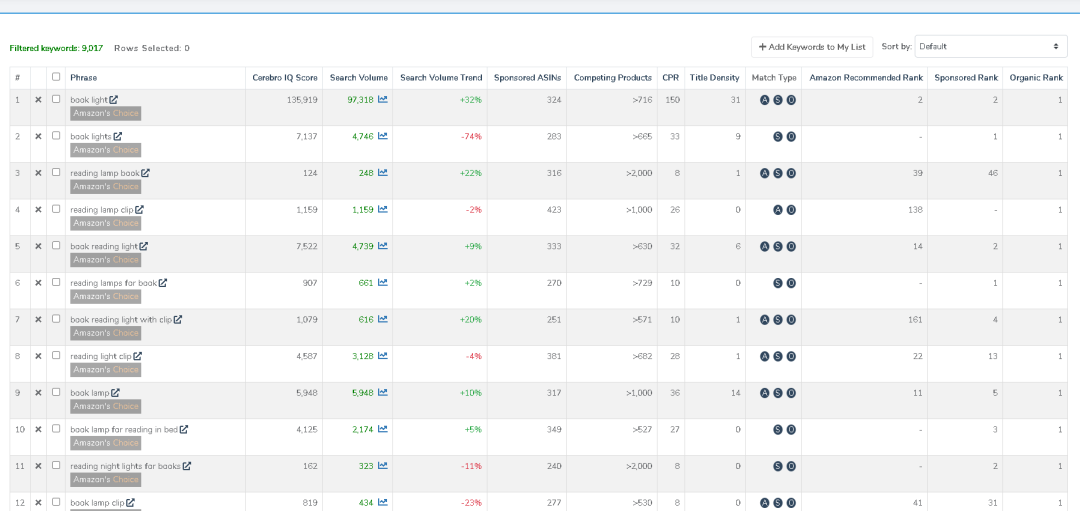Viewport: 1080px width, 511px height.
Task: Open external link for 'book lamp clip'
Action: coord(130,503)
